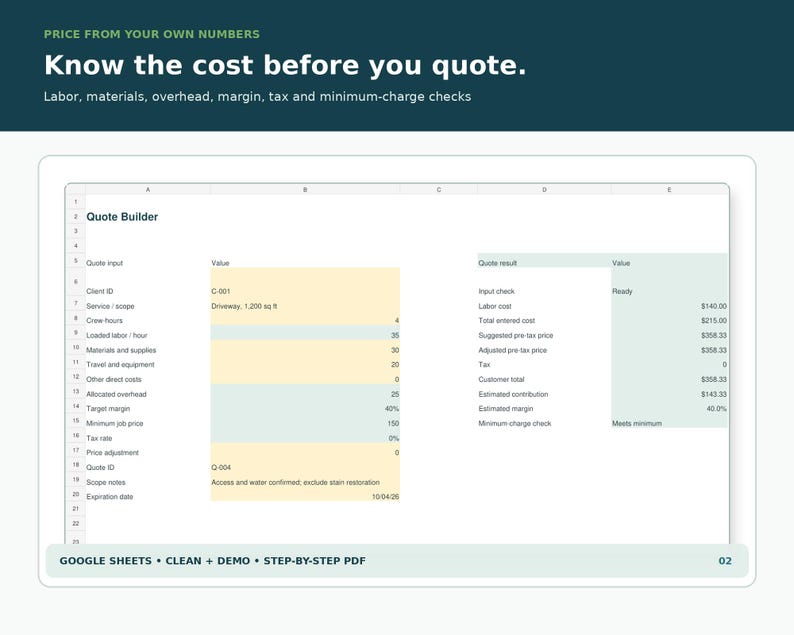Image resolution: width=794 pixels, height=635 pixels.
Task: Click the Quote Builder title cell
Action: [122, 217]
